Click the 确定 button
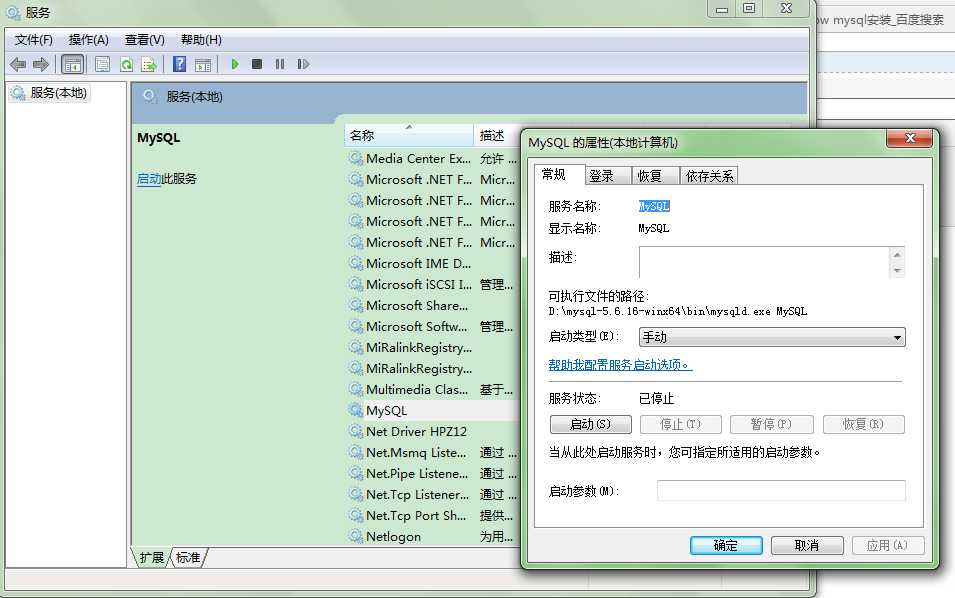This screenshot has height=598, width=955. point(726,545)
